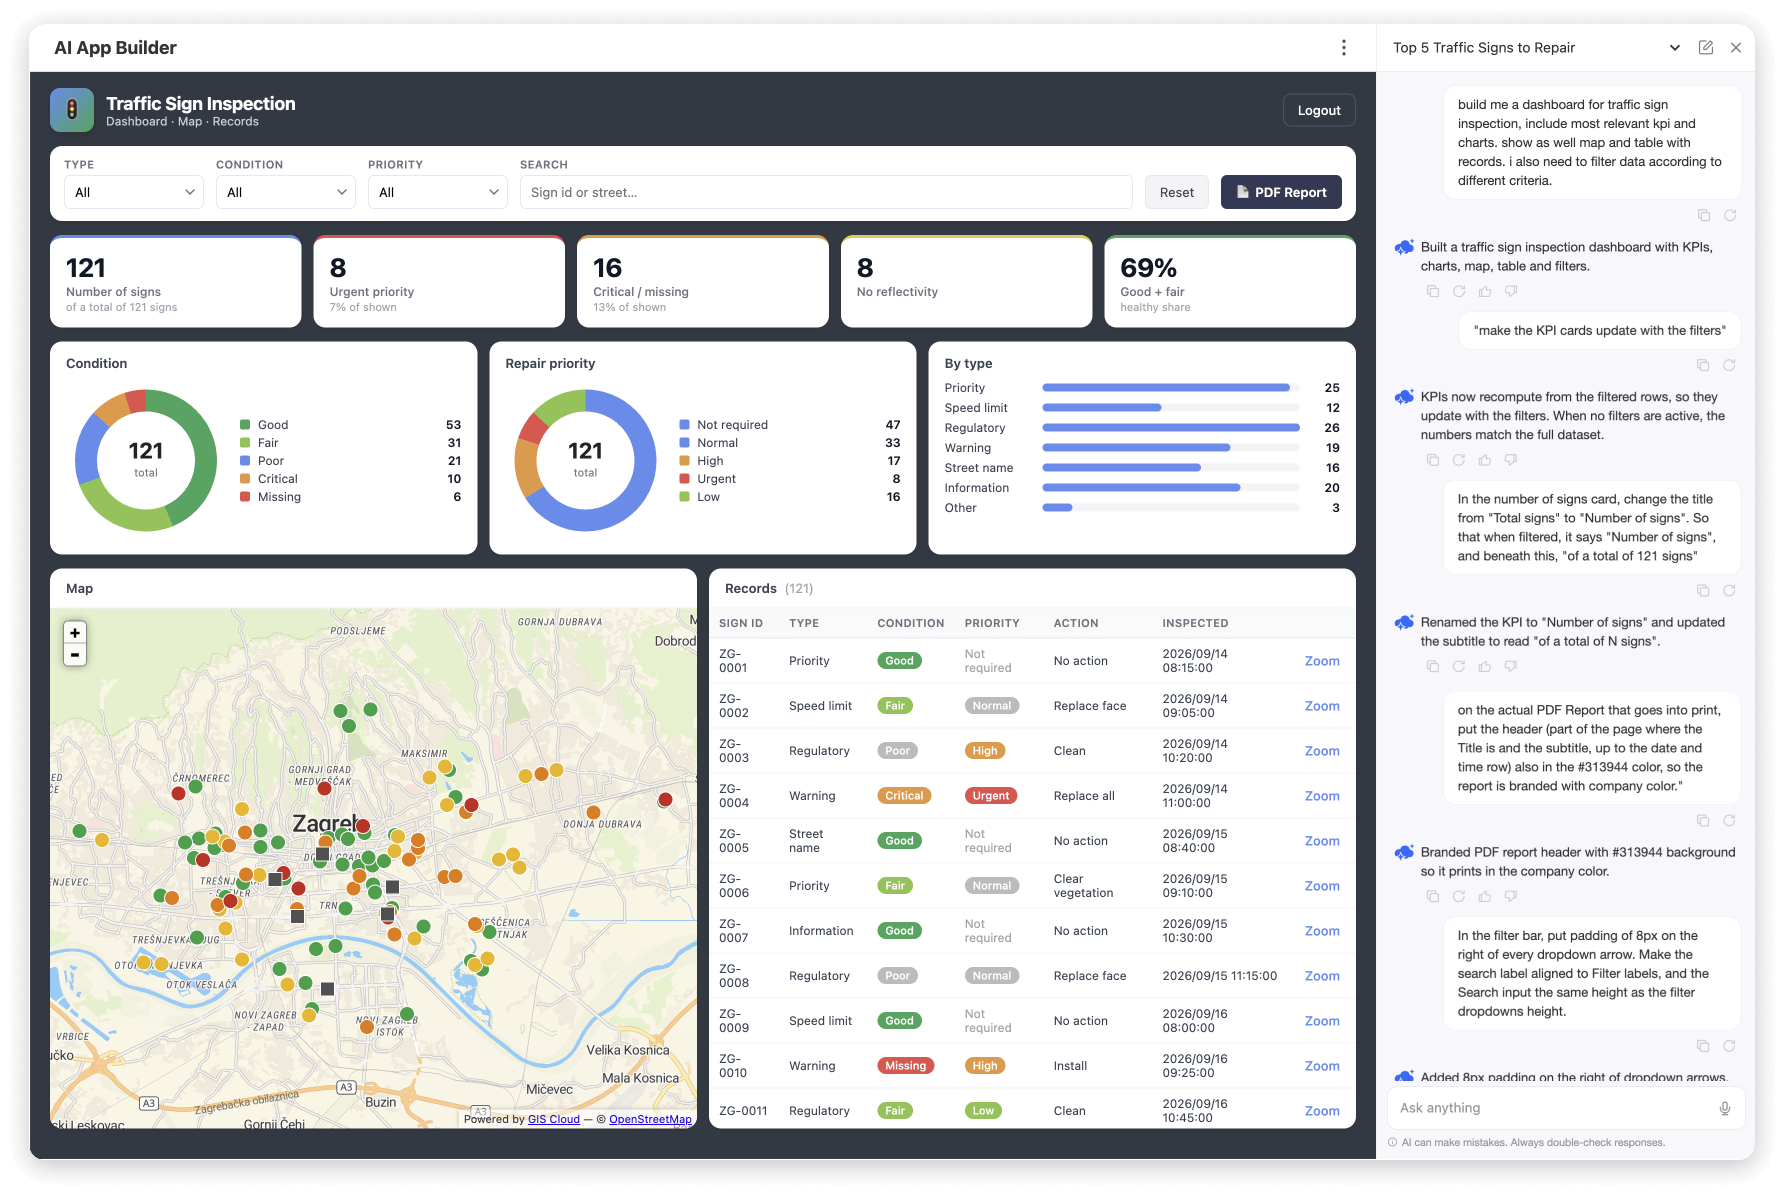Generate the PDF Report
Viewport: 1785px width, 1195px height.
(x=1281, y=192)
